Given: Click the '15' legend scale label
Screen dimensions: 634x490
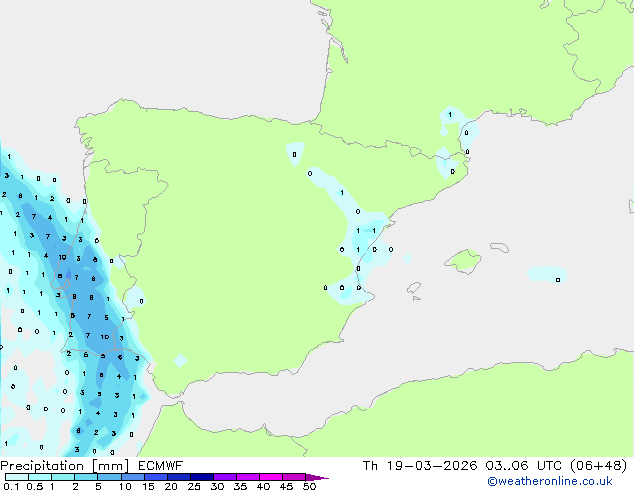Looking at the screenshot, I should tap(148, 486).
